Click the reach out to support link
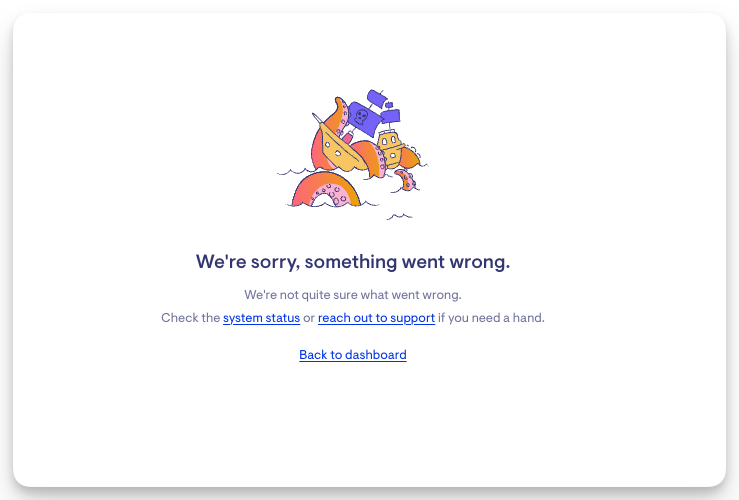The height and width of the screenshot is (500, 739). coord(376,318)
